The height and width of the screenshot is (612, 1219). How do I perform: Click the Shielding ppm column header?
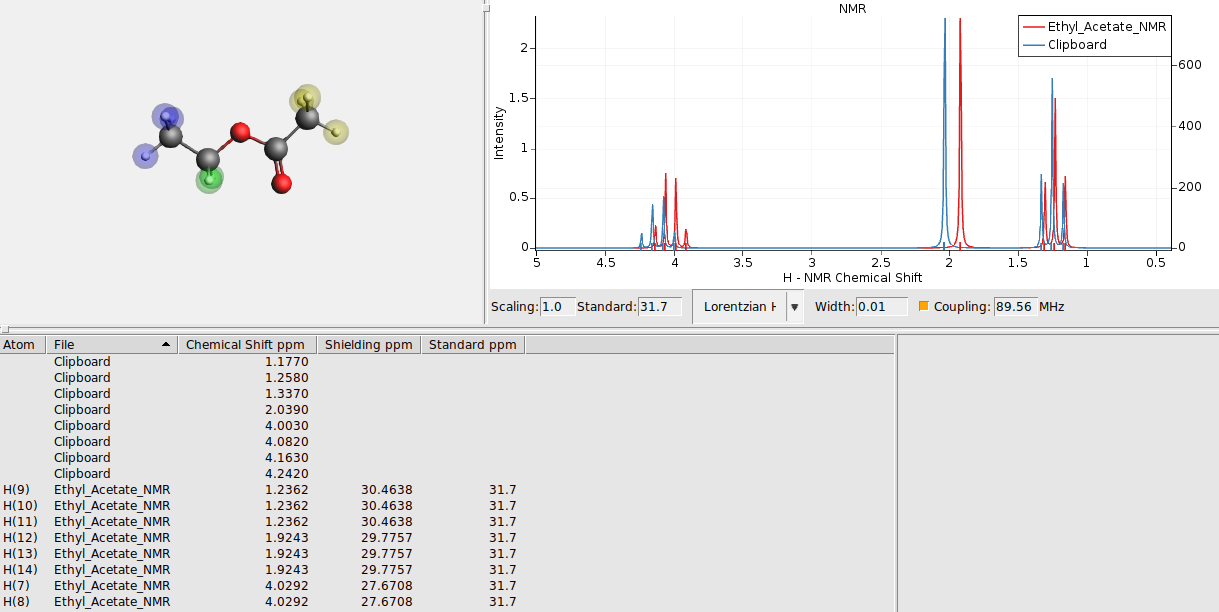(368, 344)
